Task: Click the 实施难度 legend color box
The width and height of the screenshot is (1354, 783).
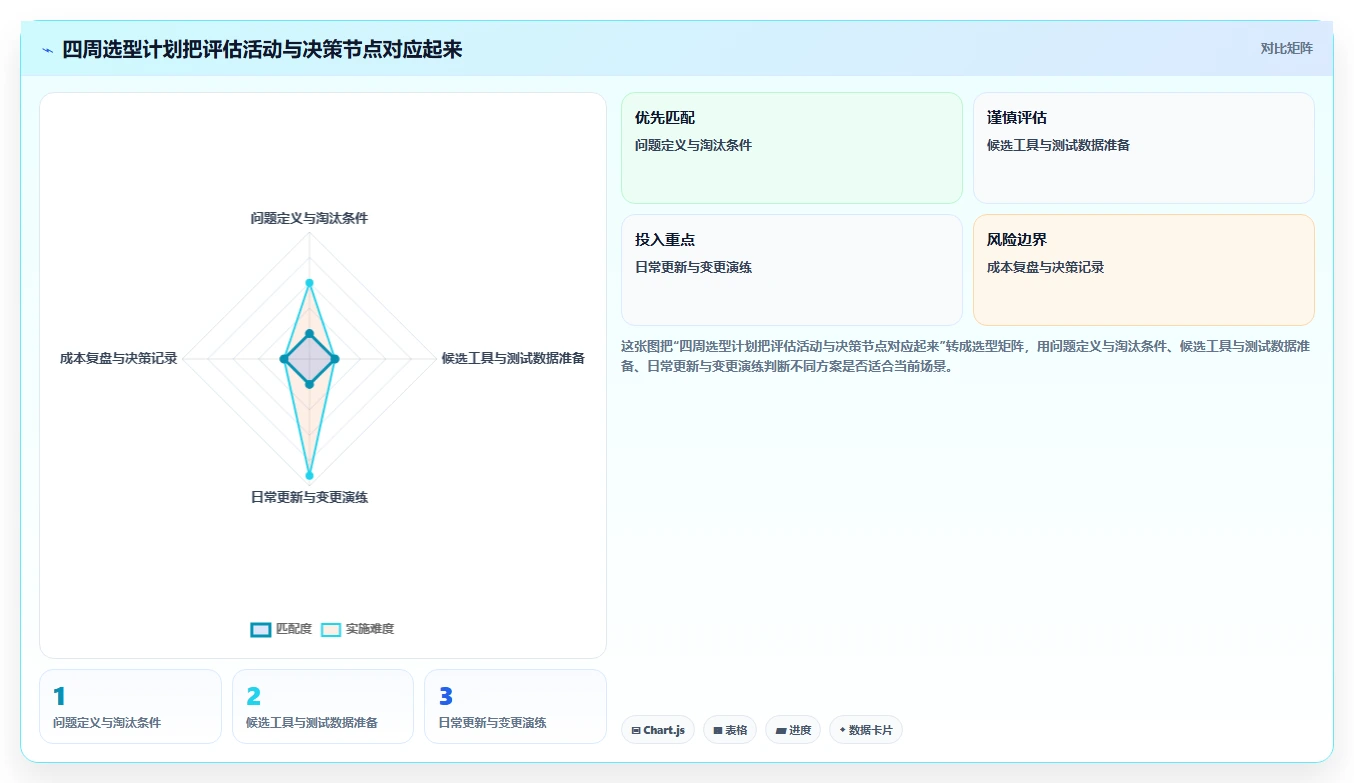Action: click(331, 629)
